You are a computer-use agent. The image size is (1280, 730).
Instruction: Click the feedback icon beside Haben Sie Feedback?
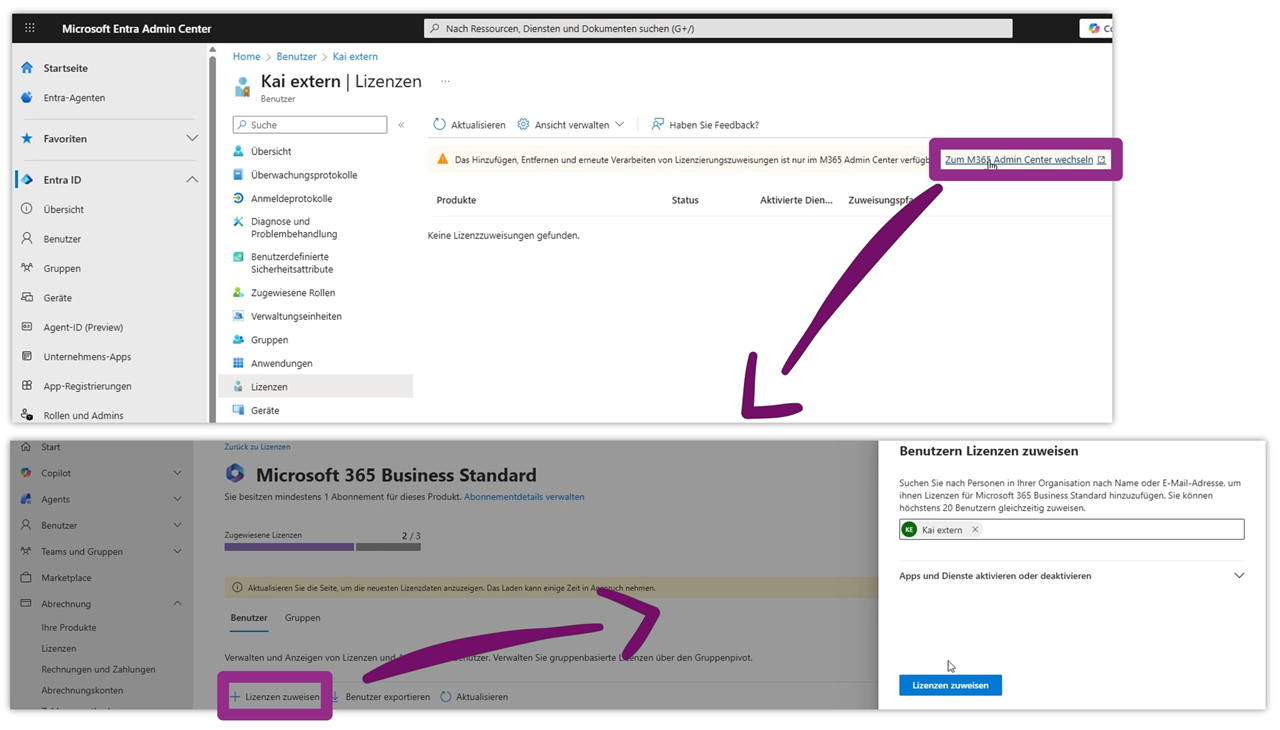click(657, 125)
